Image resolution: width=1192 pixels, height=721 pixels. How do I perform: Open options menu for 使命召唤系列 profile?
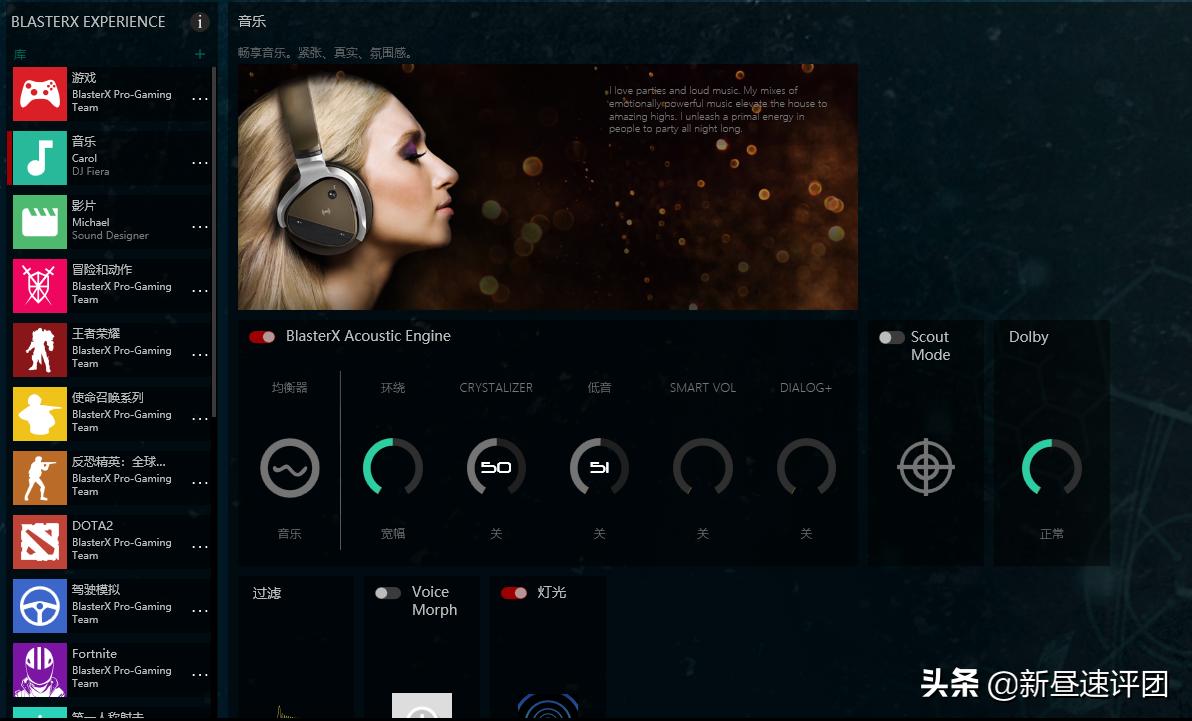click(200, 418)
